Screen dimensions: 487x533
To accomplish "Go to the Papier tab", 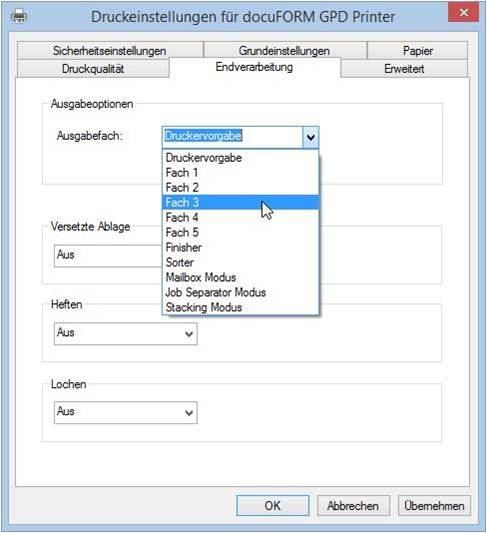I will [x=418, y=51].
